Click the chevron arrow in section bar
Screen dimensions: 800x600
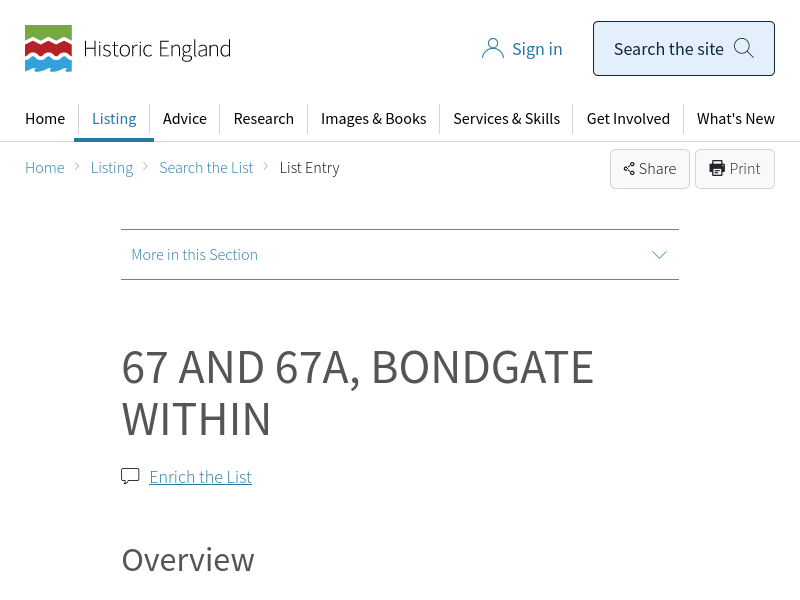(659, 254)
